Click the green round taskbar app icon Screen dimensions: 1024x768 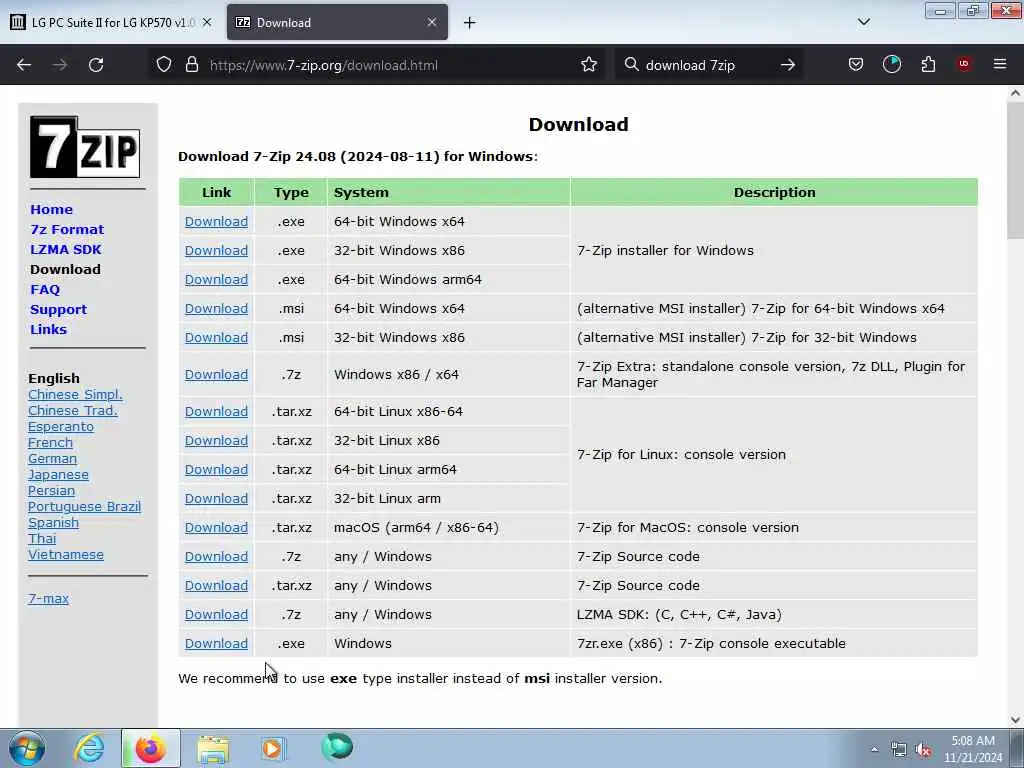coord(337,746)
